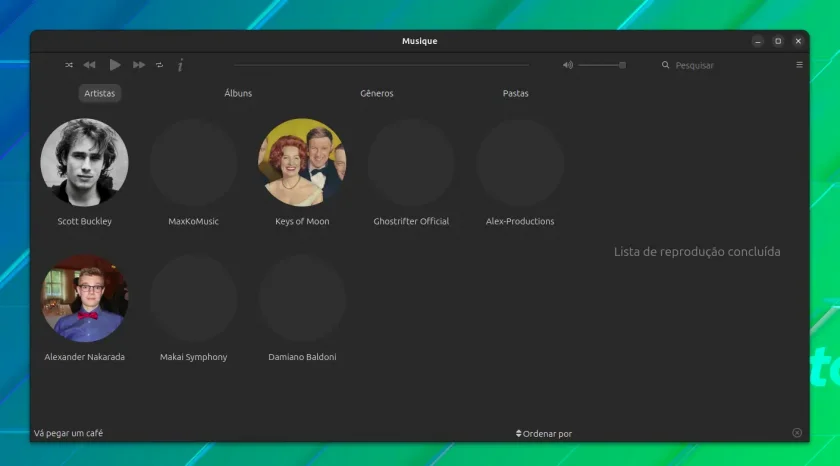Toggle shuffle playback mode

click(69, 65)
